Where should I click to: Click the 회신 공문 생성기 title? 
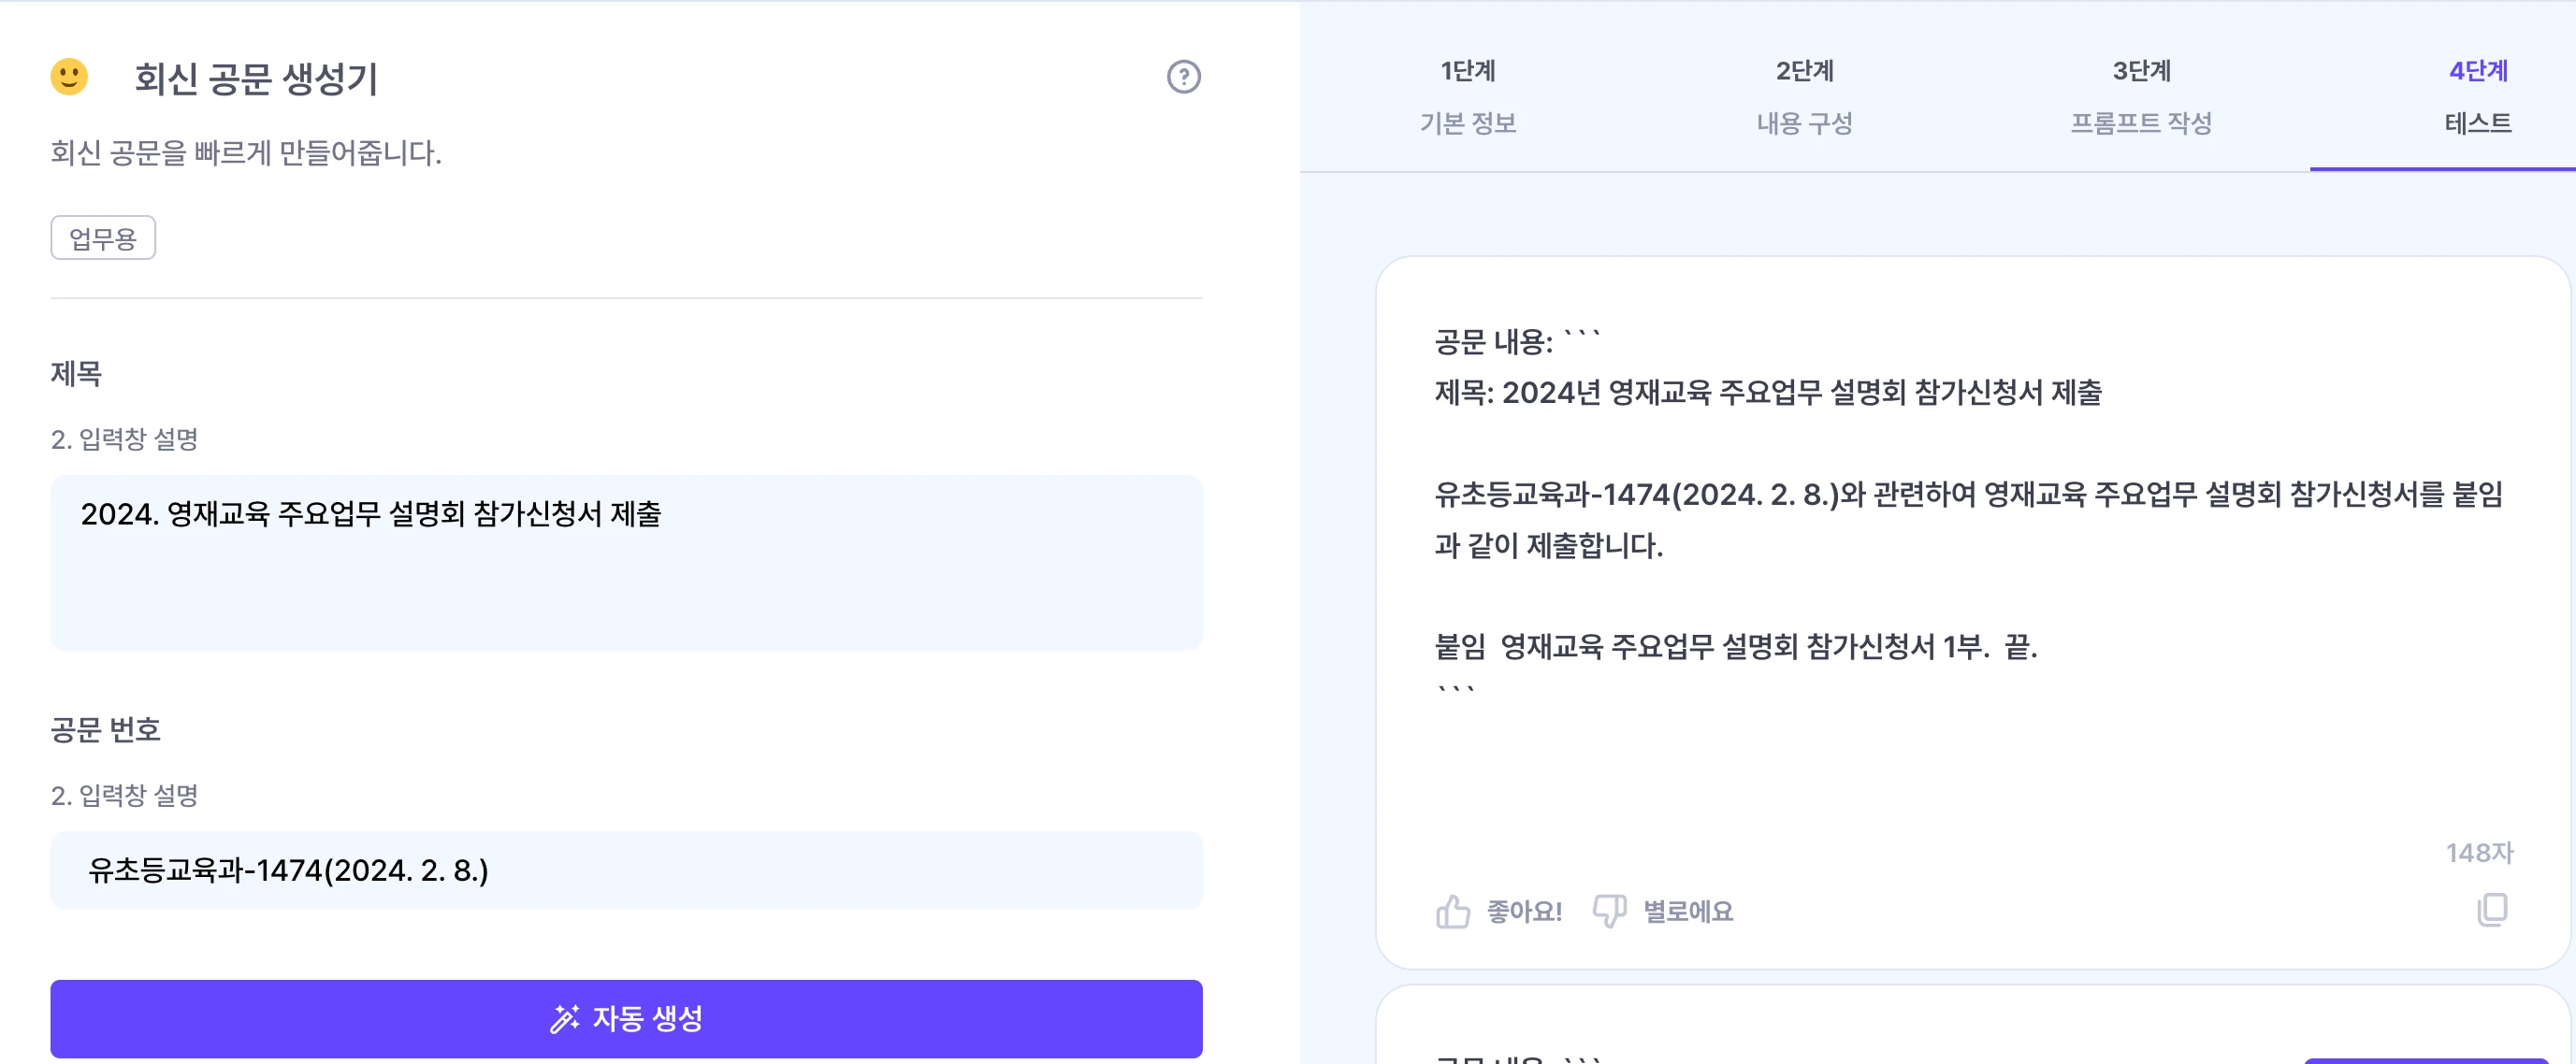256,78
